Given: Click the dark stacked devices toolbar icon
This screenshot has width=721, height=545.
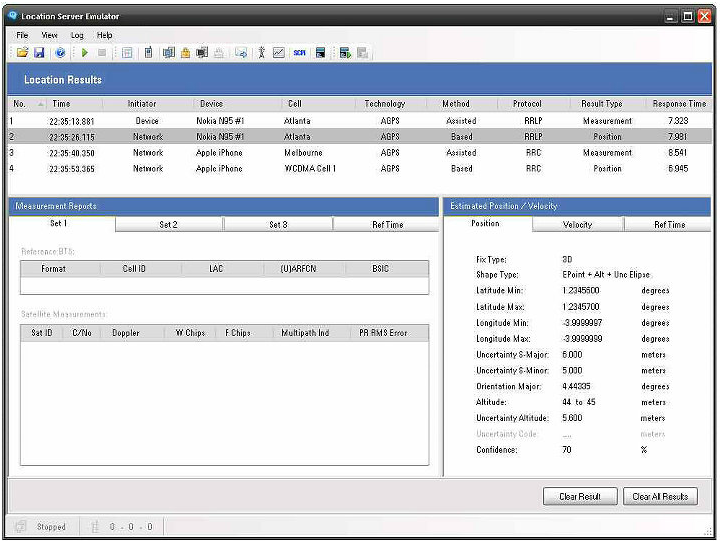Looking at the screenshot, I should (202, 52).
